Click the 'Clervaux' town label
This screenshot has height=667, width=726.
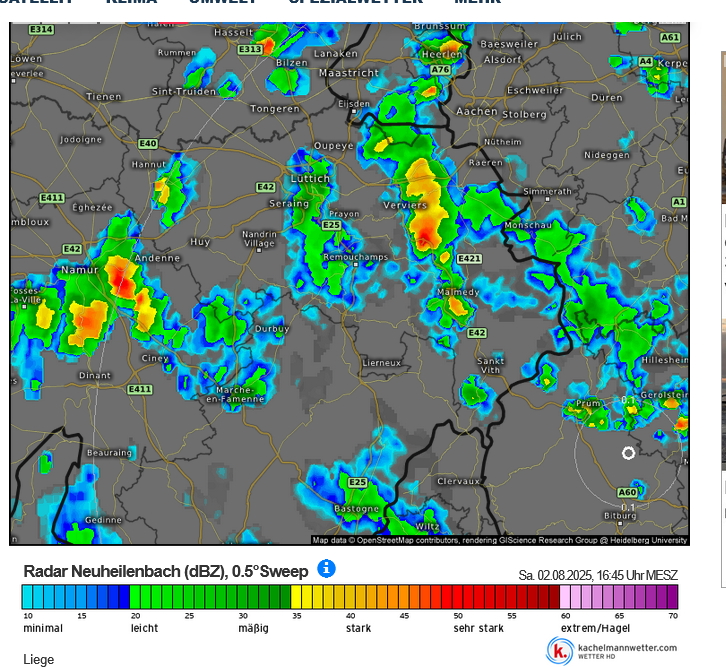pos(459,481)
